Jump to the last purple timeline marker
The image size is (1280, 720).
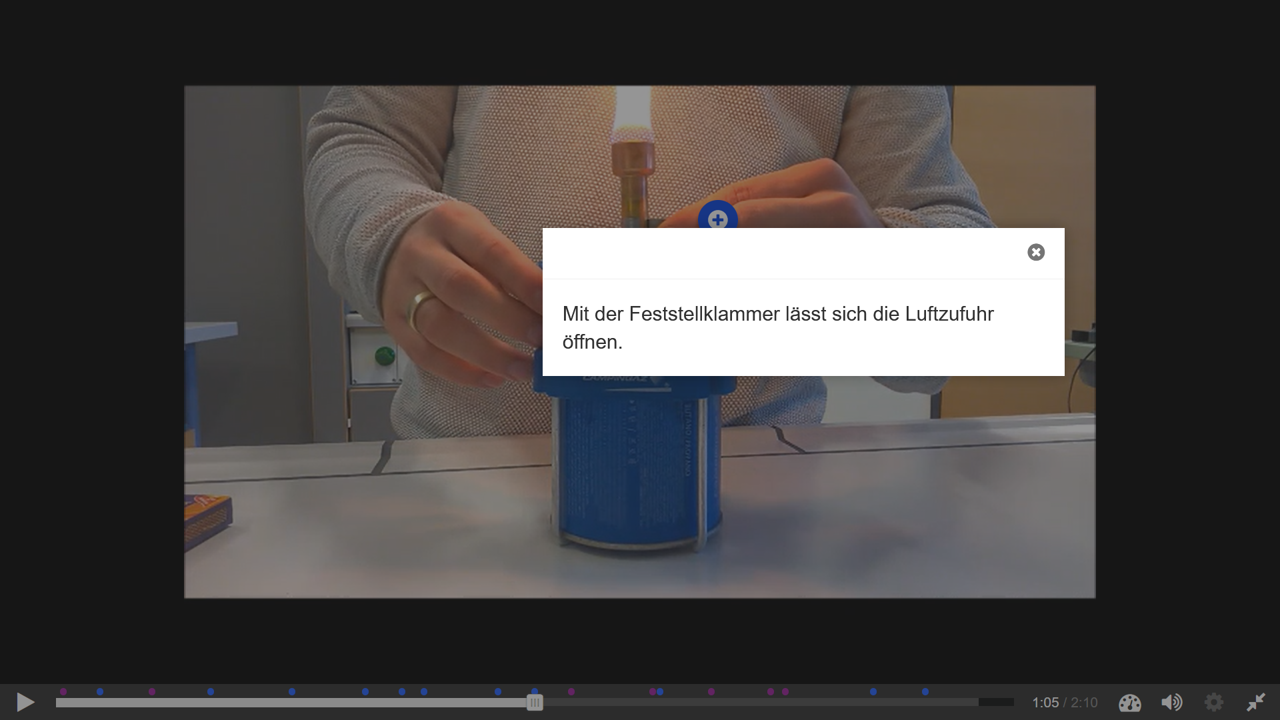pos(785,692)
